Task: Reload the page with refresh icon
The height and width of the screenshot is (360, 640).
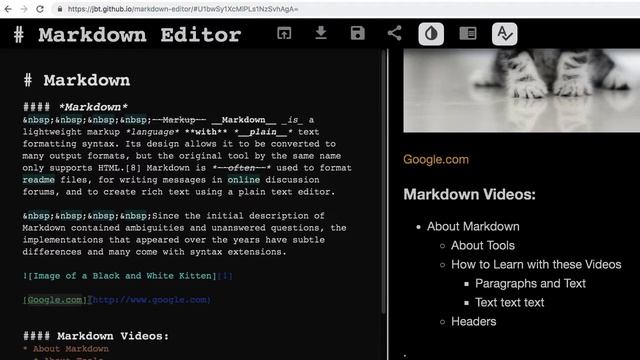Action: (x=40, y=9)
